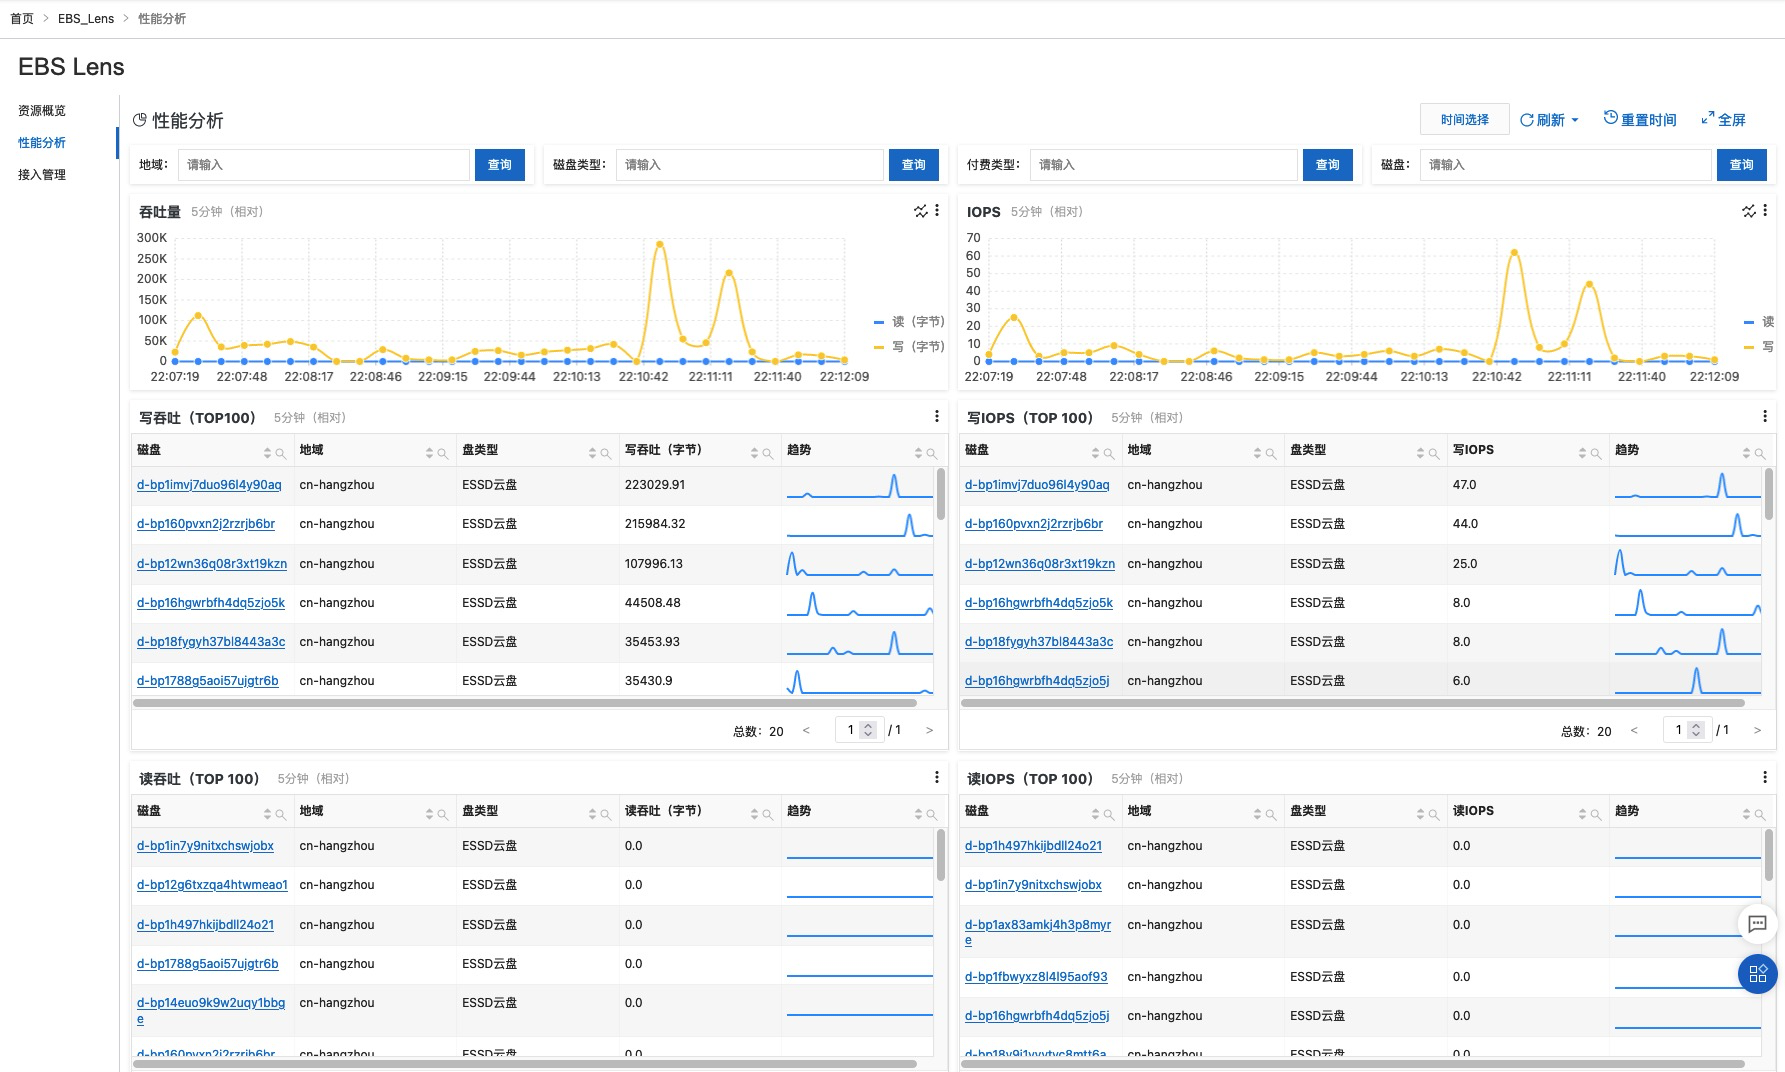
Task: Click the 223029.91 写吞吐 value cell
Action: 655,485
